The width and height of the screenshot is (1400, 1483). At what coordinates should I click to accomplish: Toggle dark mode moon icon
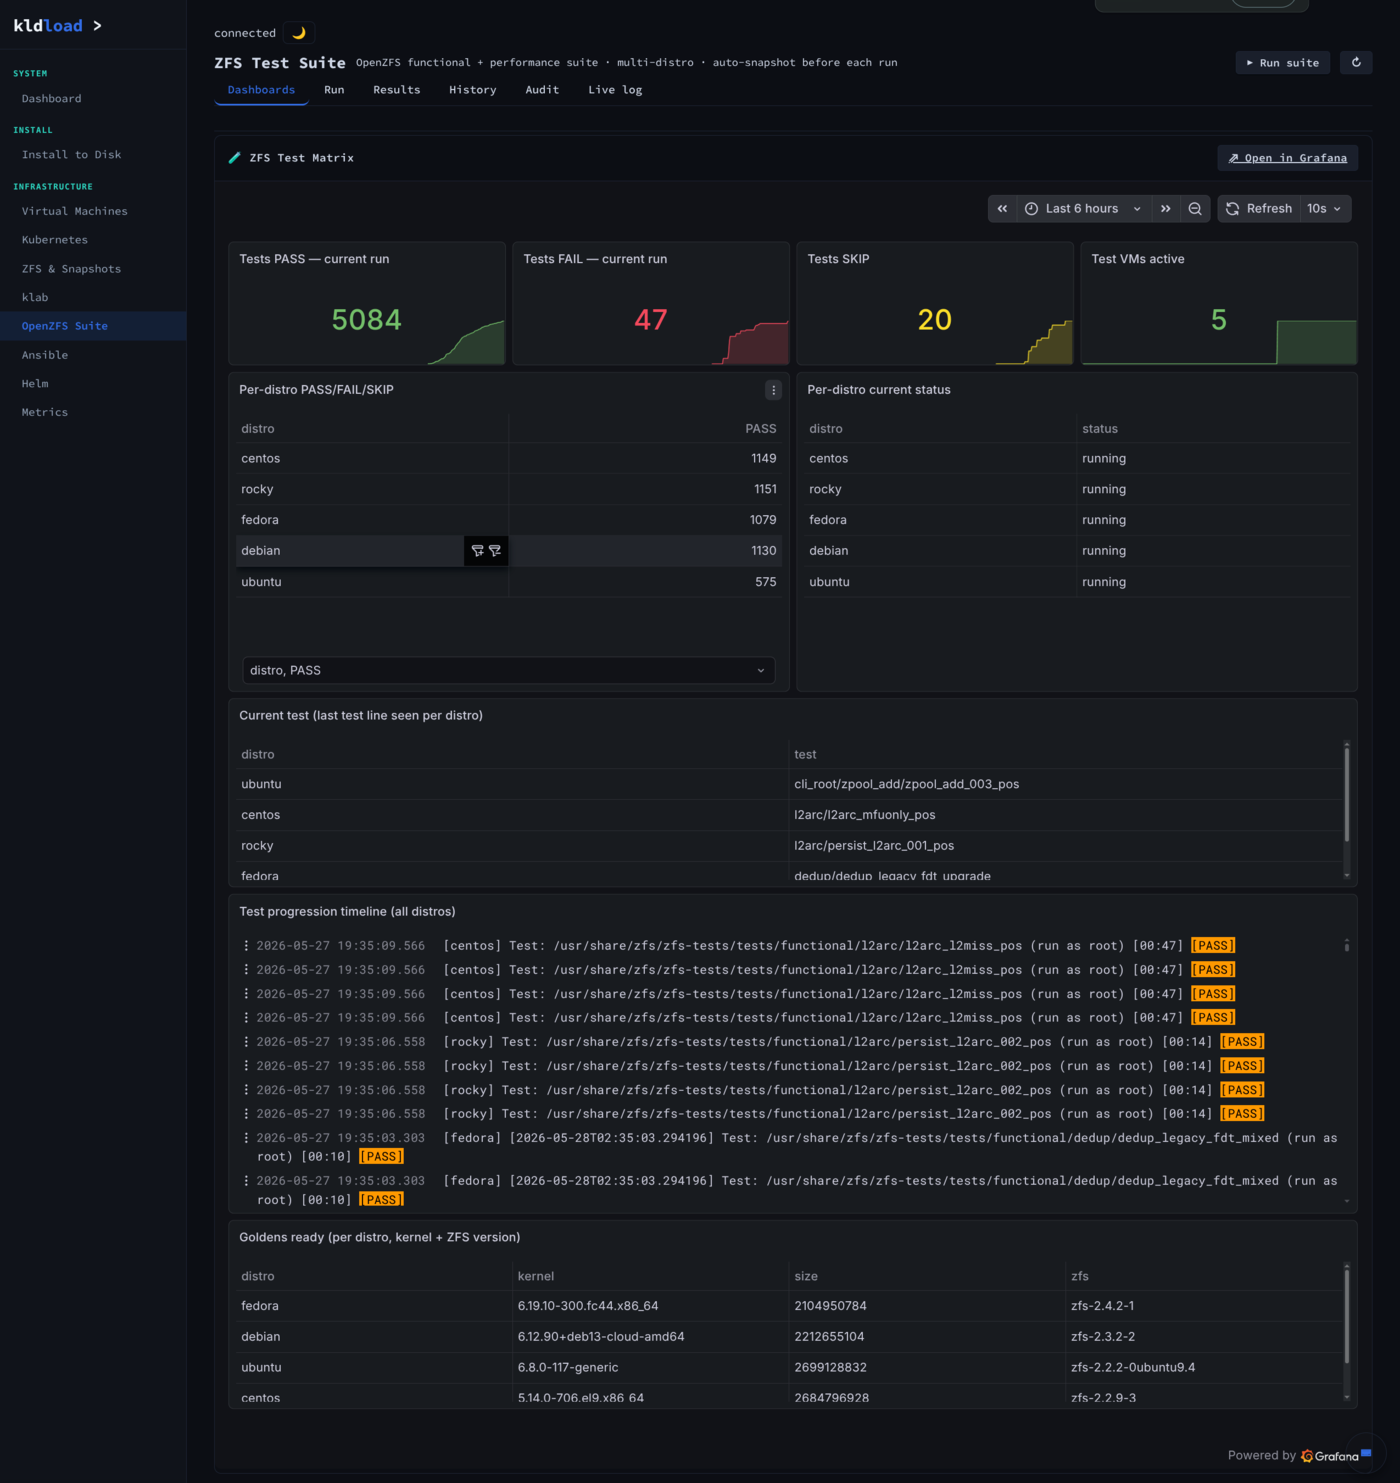click(x=299, y=33)
